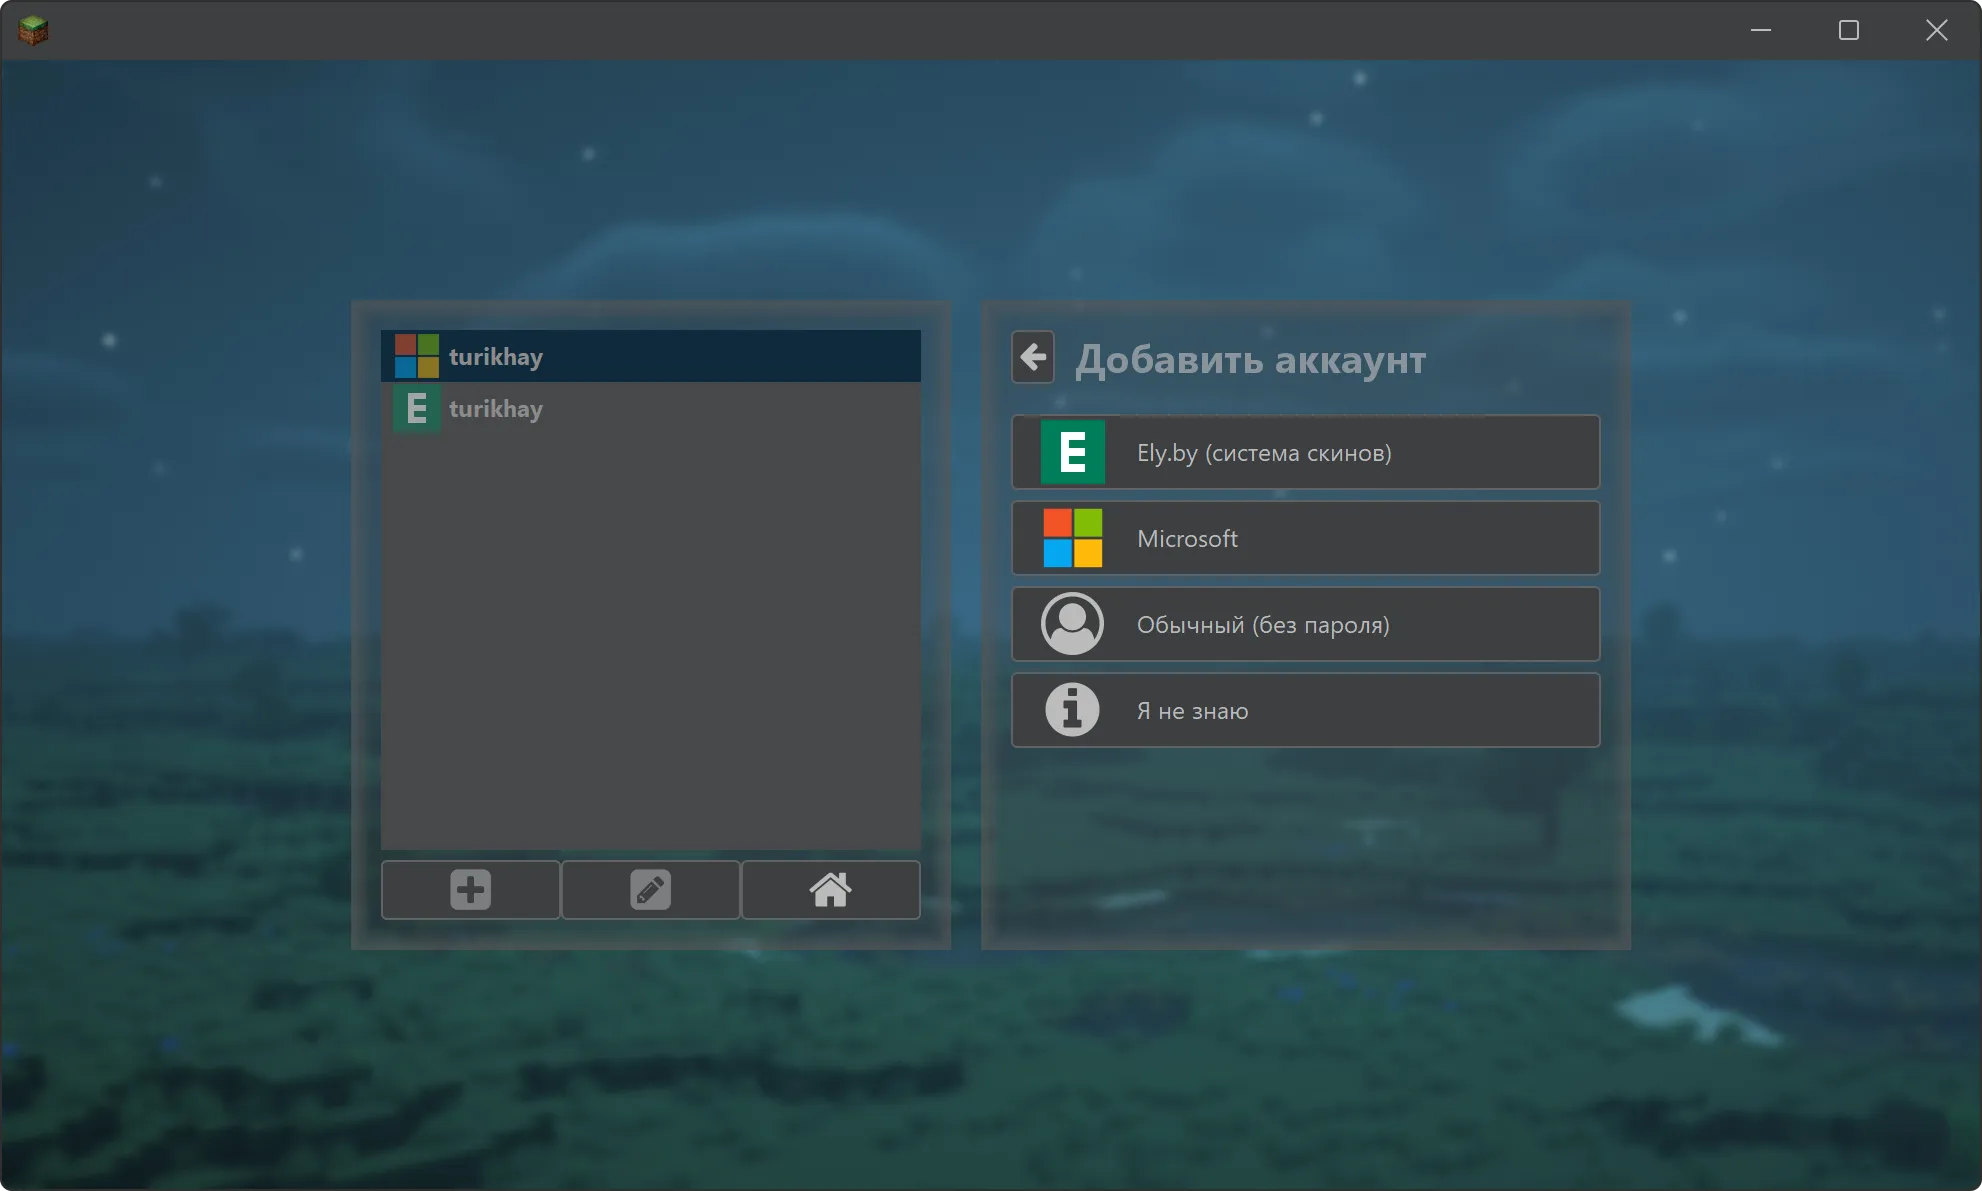Click the person silhouette icon for Обычный
This screenshot has height=1191, width=1982.
pos(1072,624)
